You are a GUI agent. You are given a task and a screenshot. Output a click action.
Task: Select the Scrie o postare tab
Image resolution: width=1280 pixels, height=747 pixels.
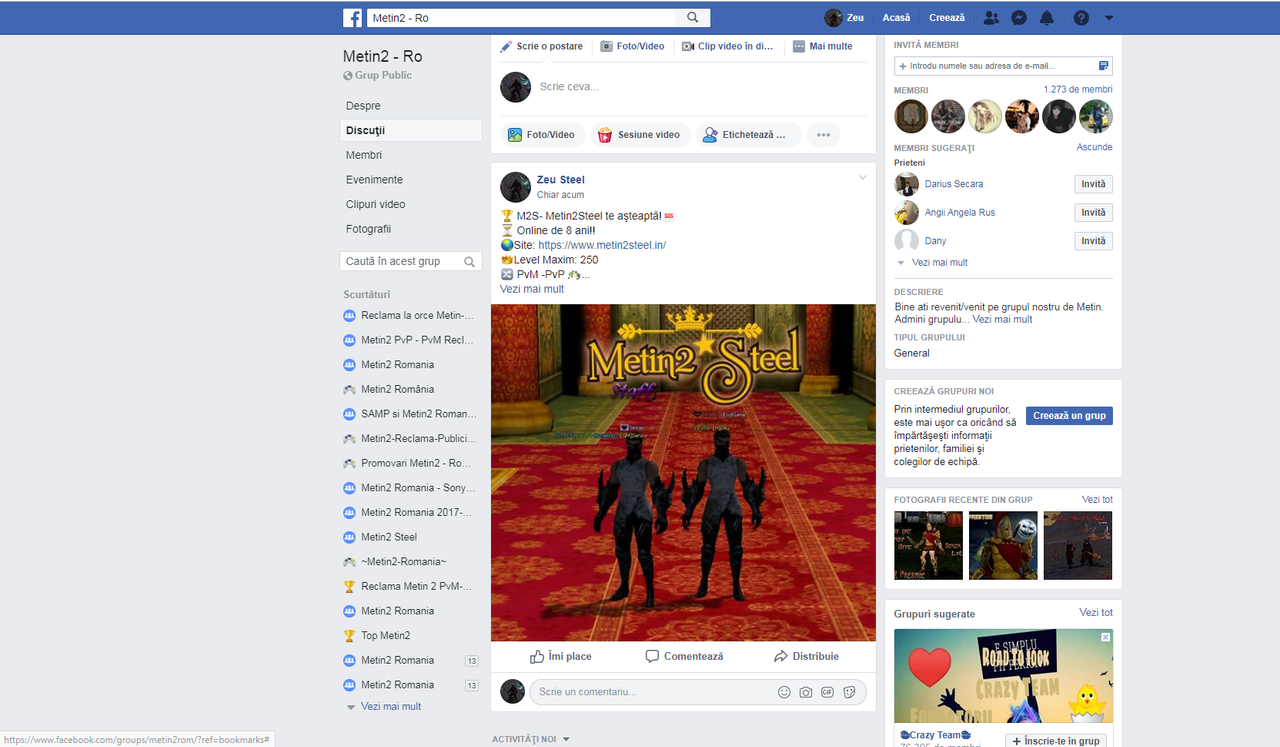coord(541,46)
